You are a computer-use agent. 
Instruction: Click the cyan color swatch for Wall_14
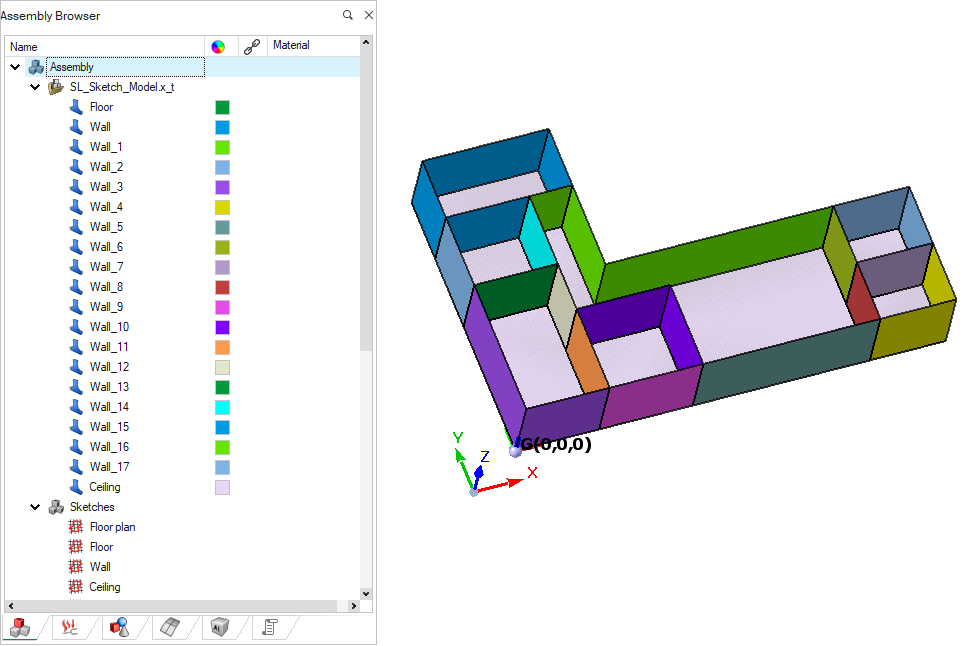(x=222, y=407)
